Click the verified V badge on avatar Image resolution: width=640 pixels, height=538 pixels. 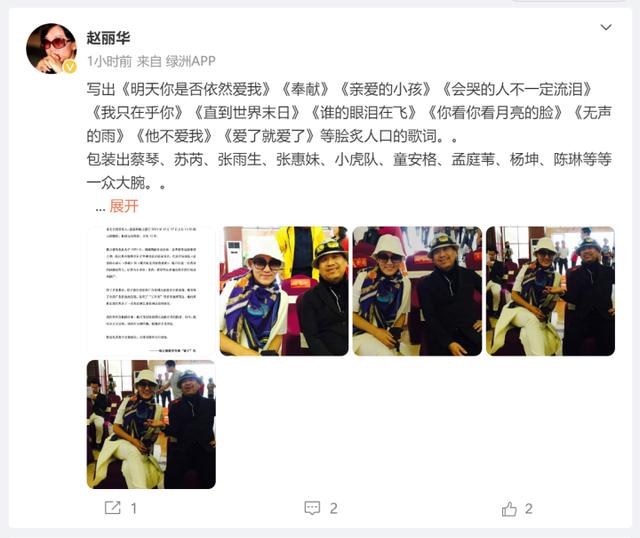71,67
